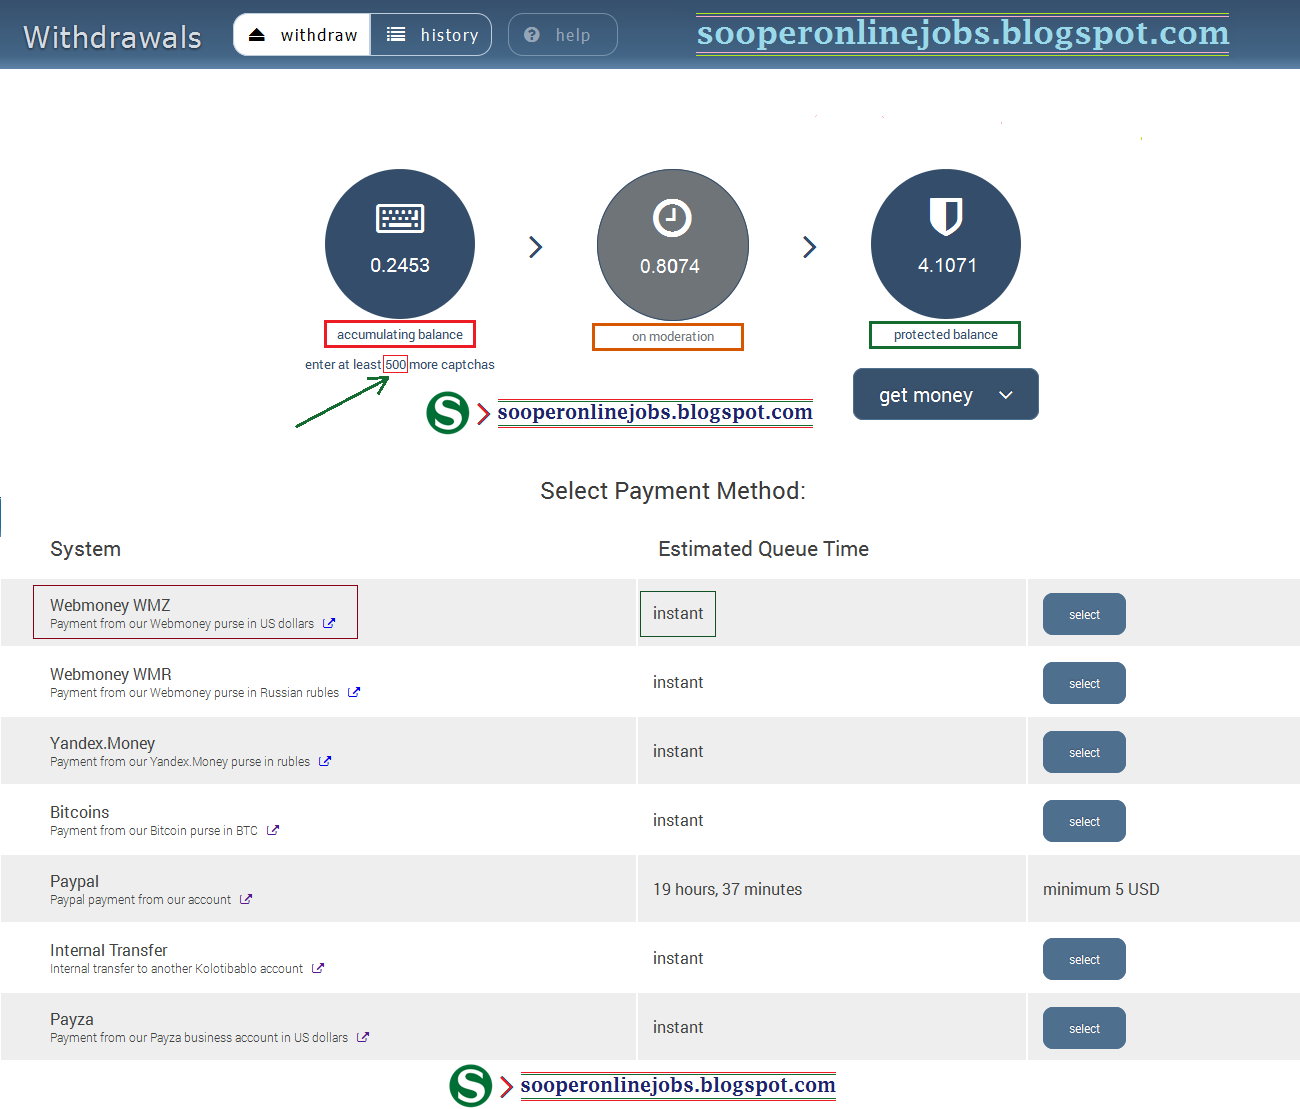Image resolution: width=1300 pixels, height=1109 pixels.
Task: Open the external link icon for Paypal
Action: tap(246, 899)
